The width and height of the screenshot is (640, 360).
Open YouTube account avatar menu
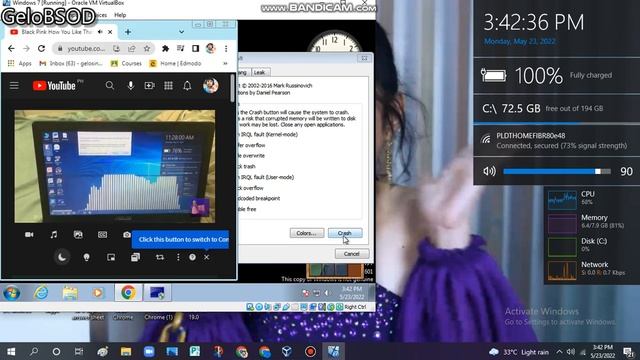point(211,86)
